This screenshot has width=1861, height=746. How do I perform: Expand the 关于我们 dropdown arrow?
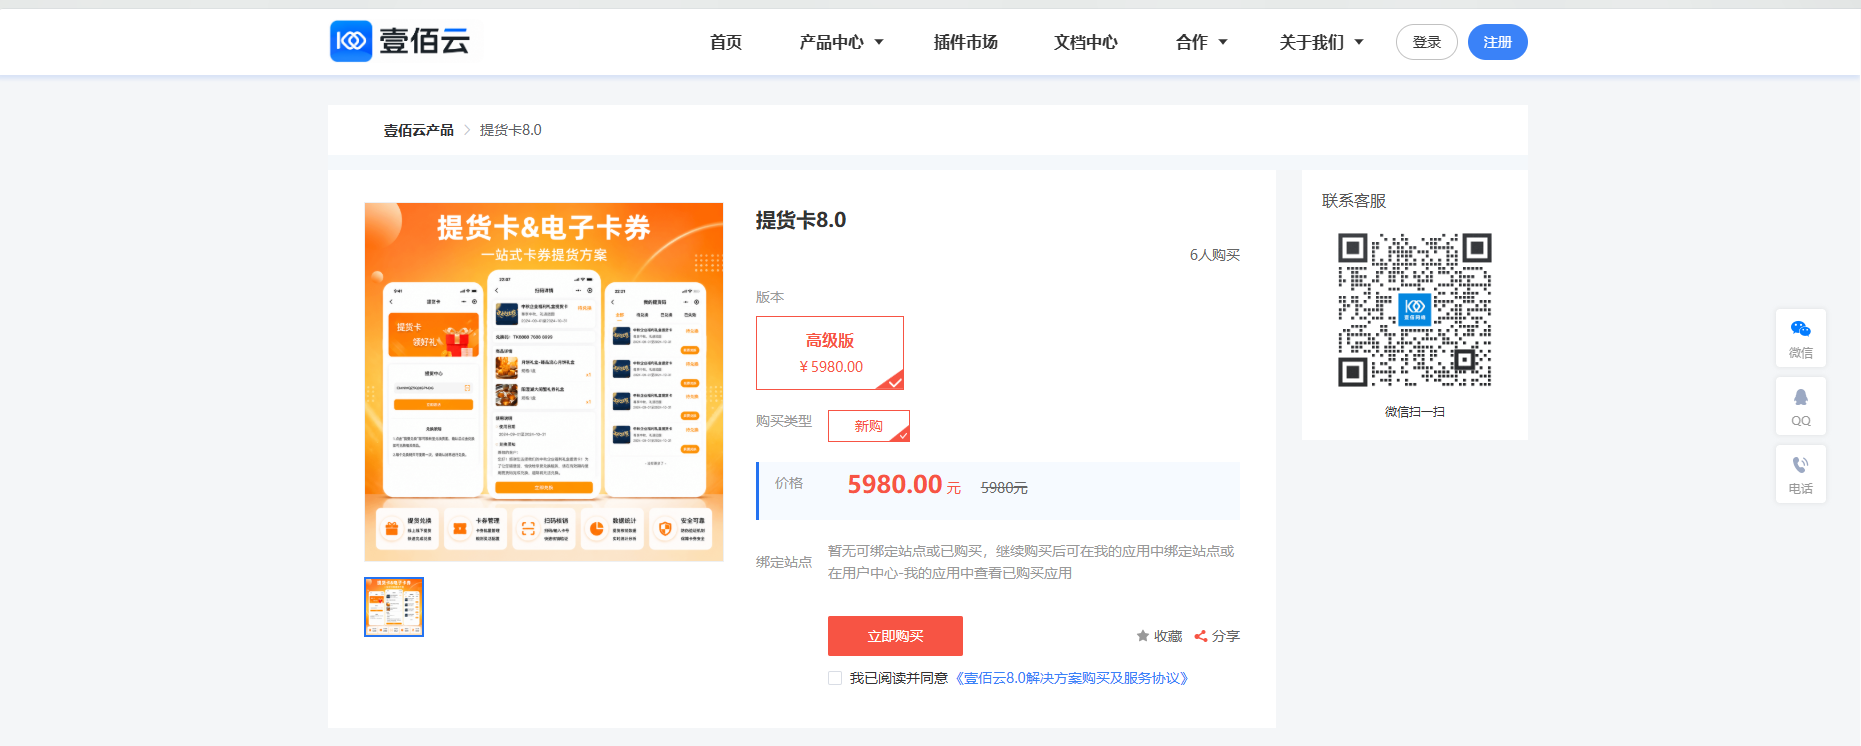[1359, 42]
